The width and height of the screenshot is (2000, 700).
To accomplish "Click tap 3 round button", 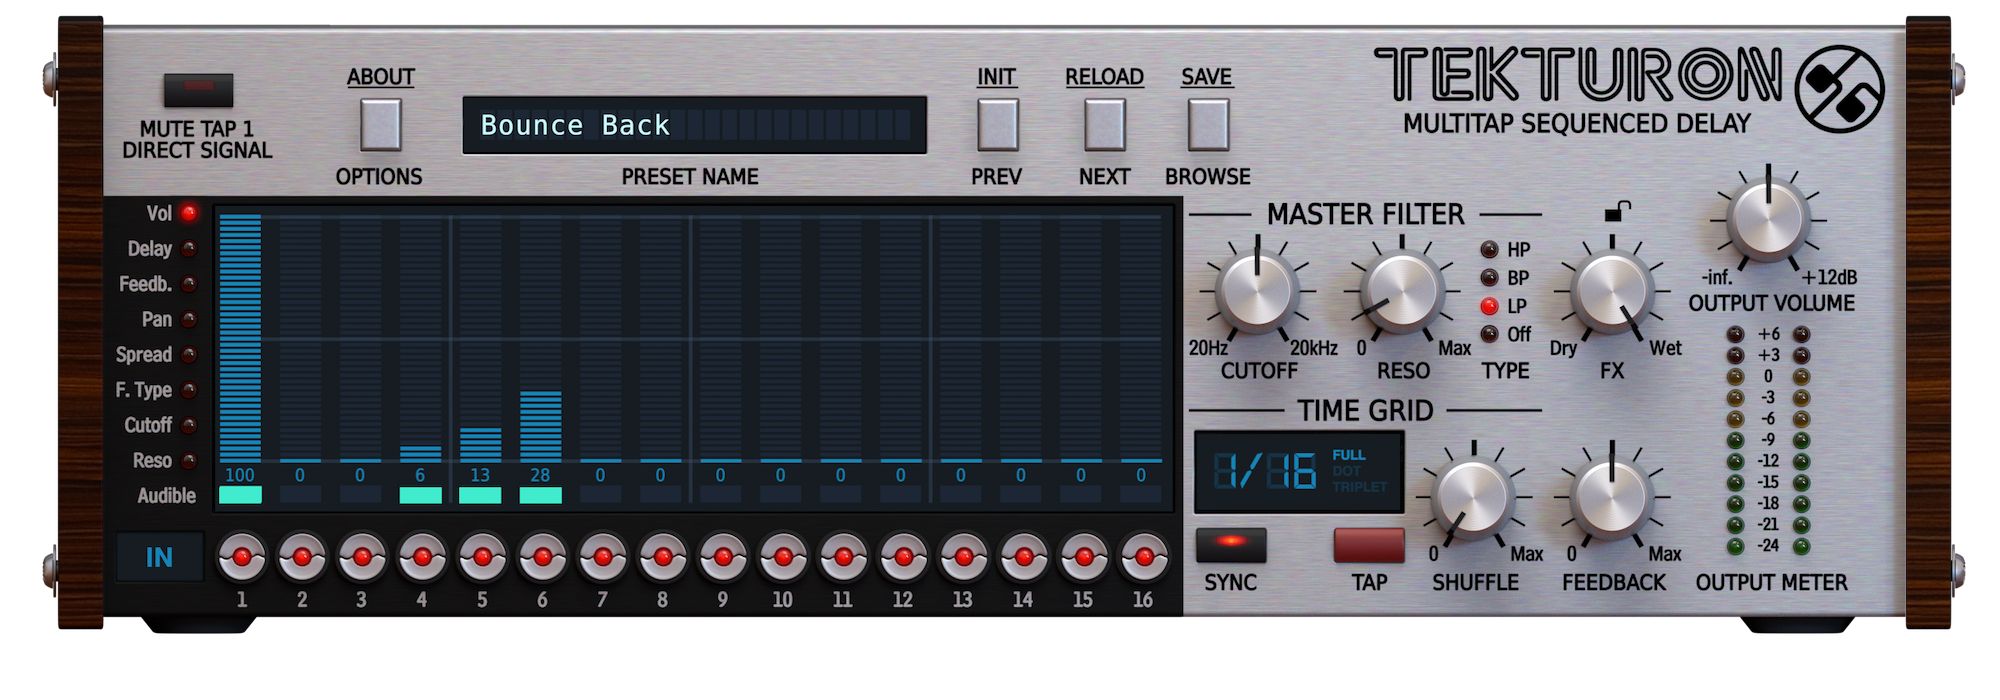I will pos(361,556).
